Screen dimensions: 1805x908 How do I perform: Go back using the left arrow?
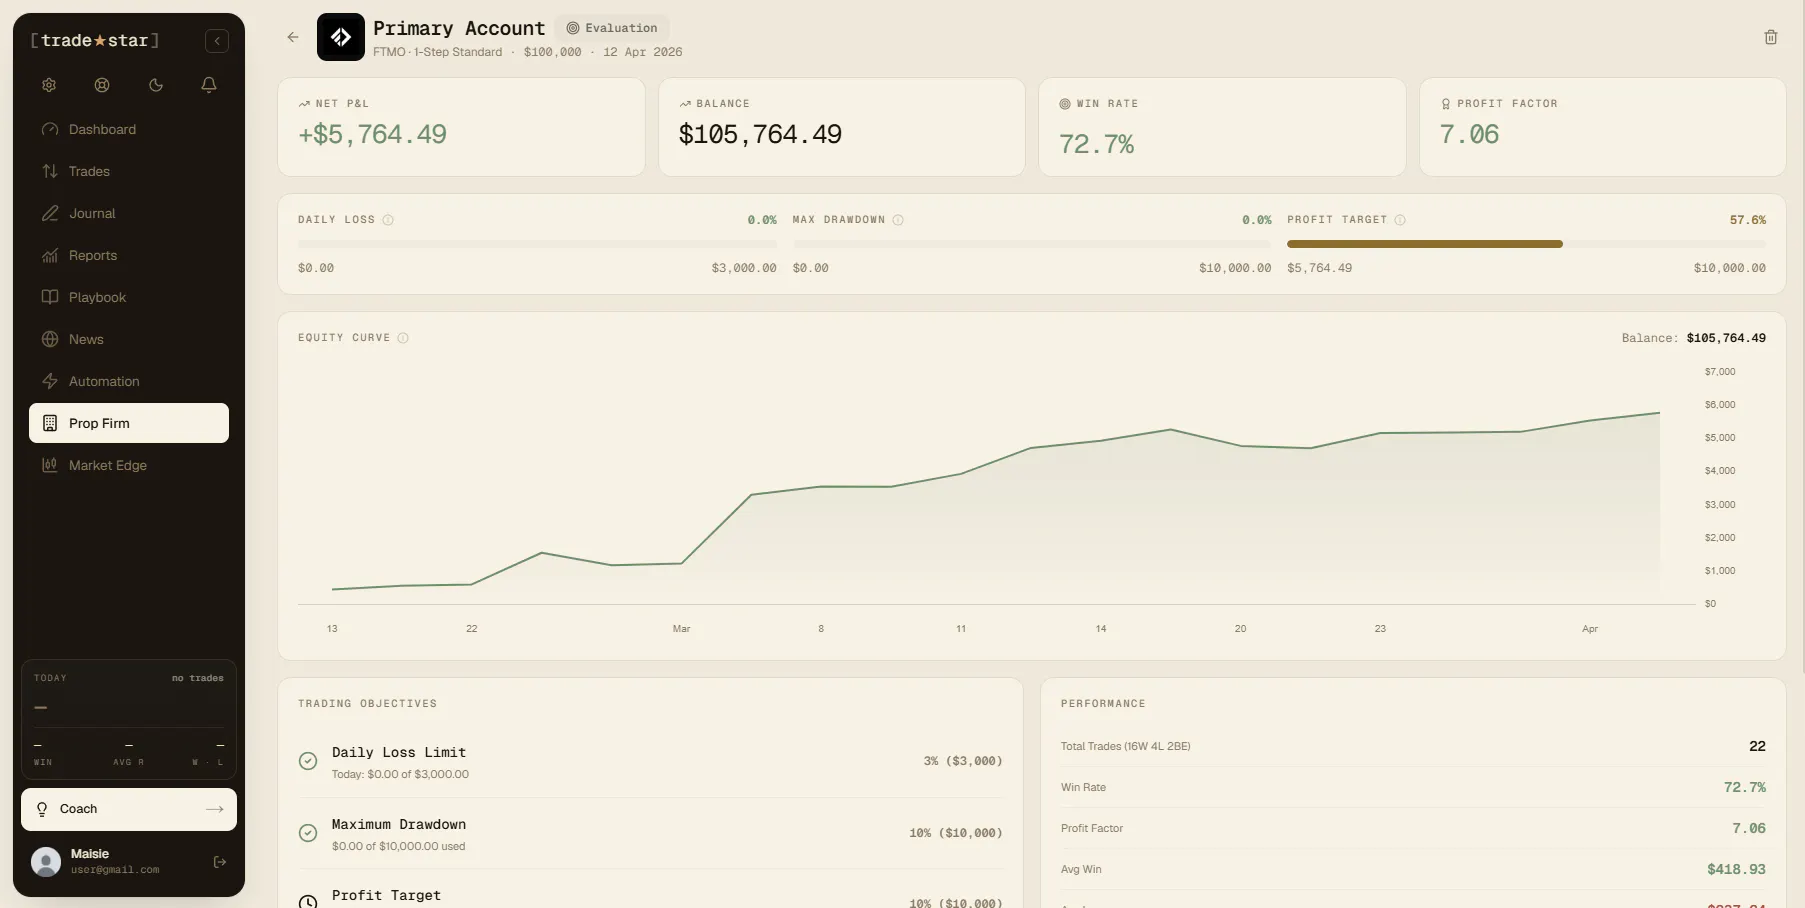click(293, 37)
